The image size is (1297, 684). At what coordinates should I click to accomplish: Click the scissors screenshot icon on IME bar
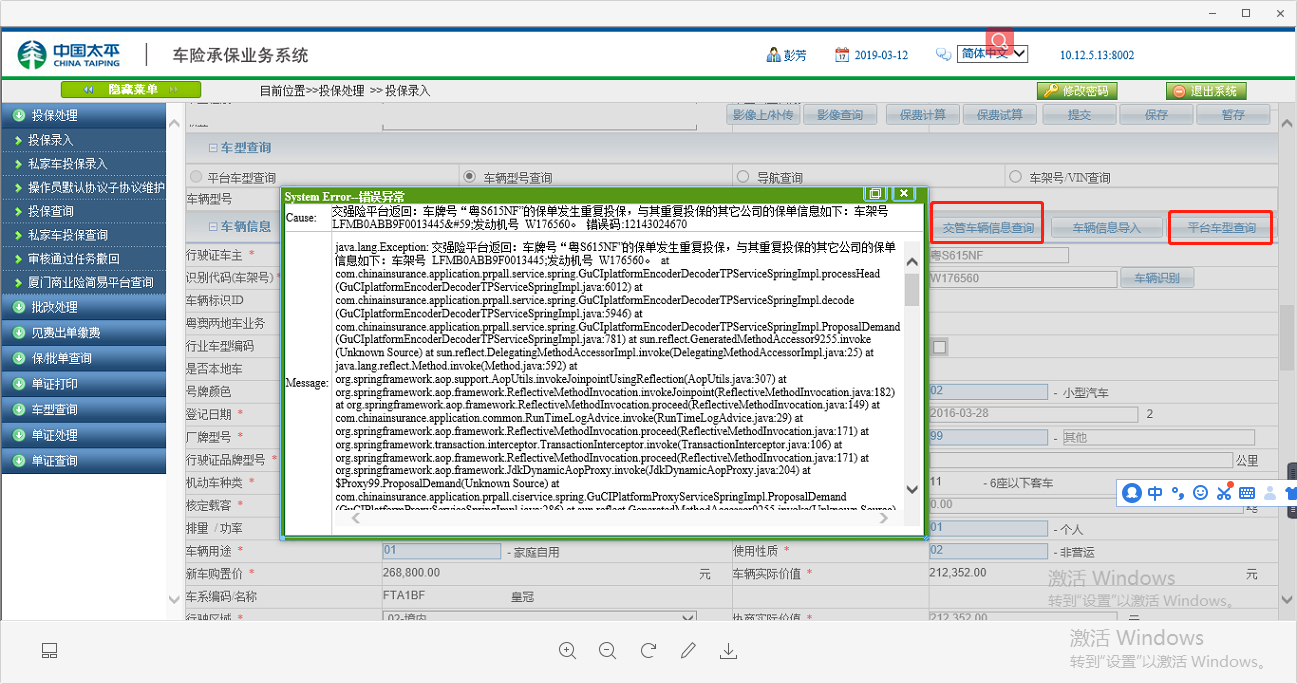[1224, 492]
